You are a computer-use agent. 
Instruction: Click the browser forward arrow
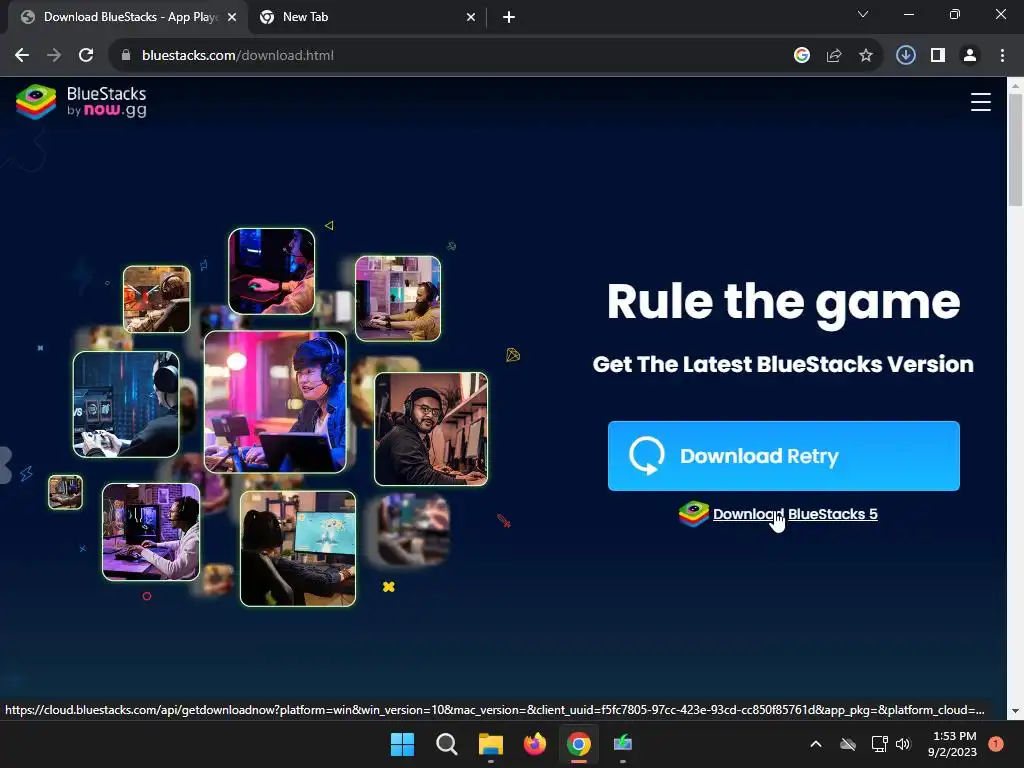[x=54, y=56]
